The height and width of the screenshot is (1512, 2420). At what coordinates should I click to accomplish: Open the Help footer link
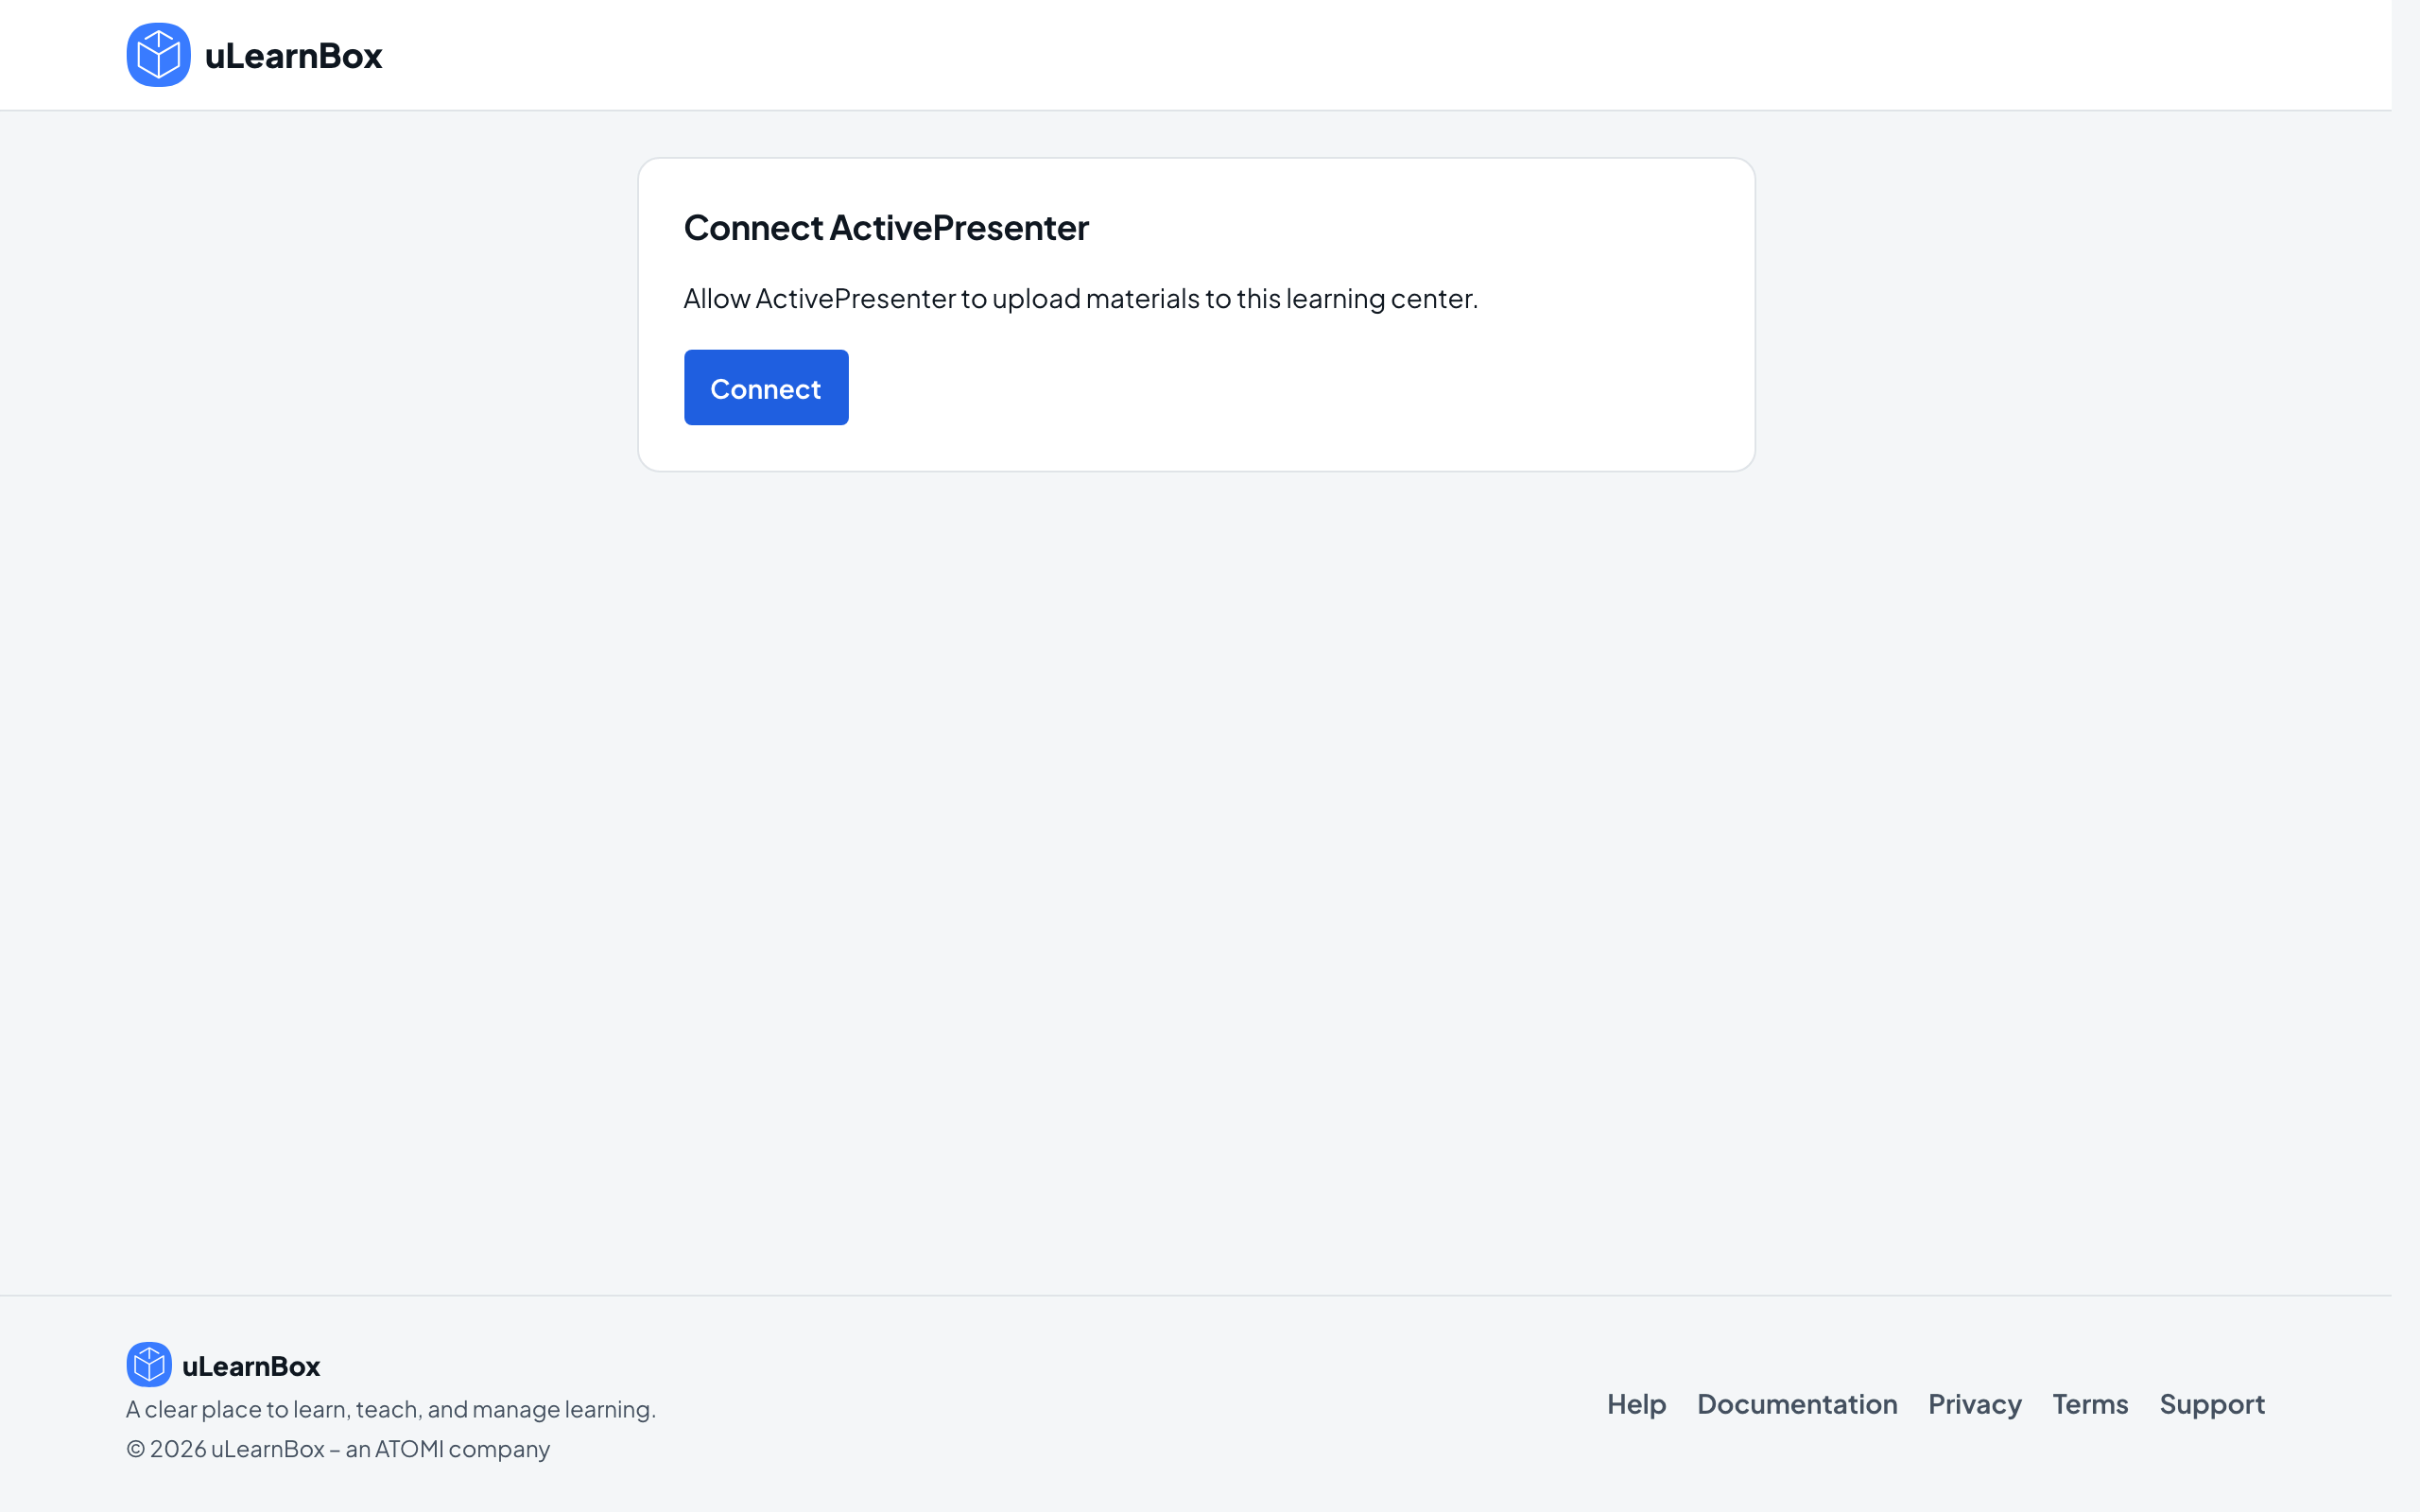(x=1636, y=1404)
